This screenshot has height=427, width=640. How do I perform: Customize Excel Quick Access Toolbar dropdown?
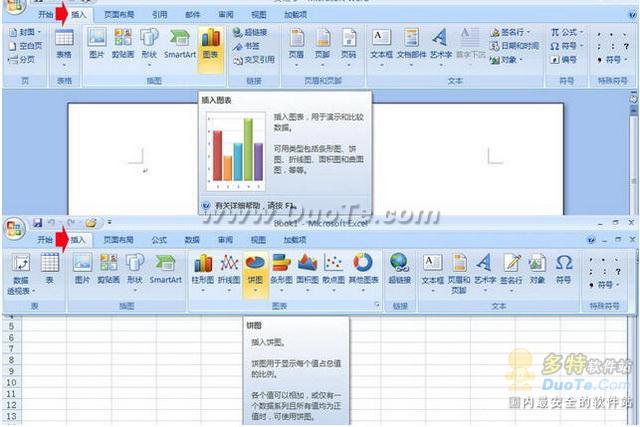pyautogui.click(x=109, y=222)
